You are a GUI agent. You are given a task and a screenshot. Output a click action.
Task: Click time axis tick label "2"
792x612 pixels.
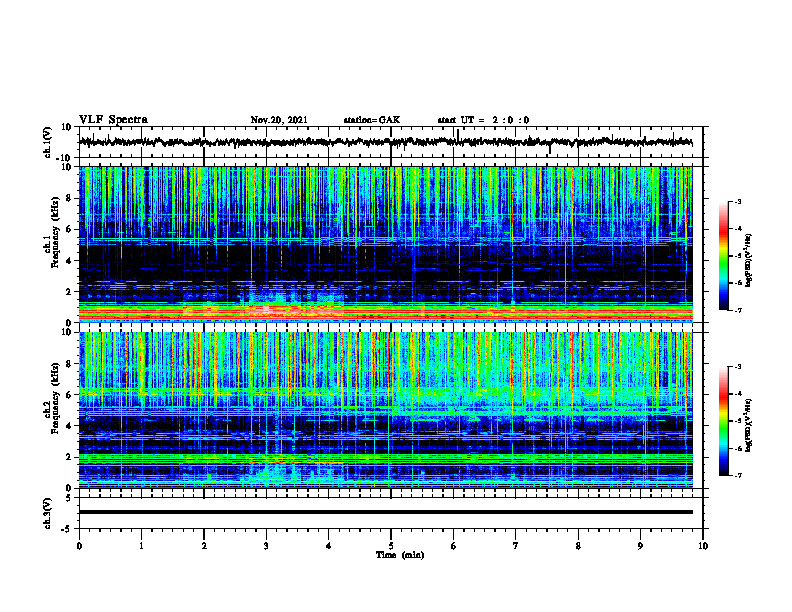[x=204, y=546]
